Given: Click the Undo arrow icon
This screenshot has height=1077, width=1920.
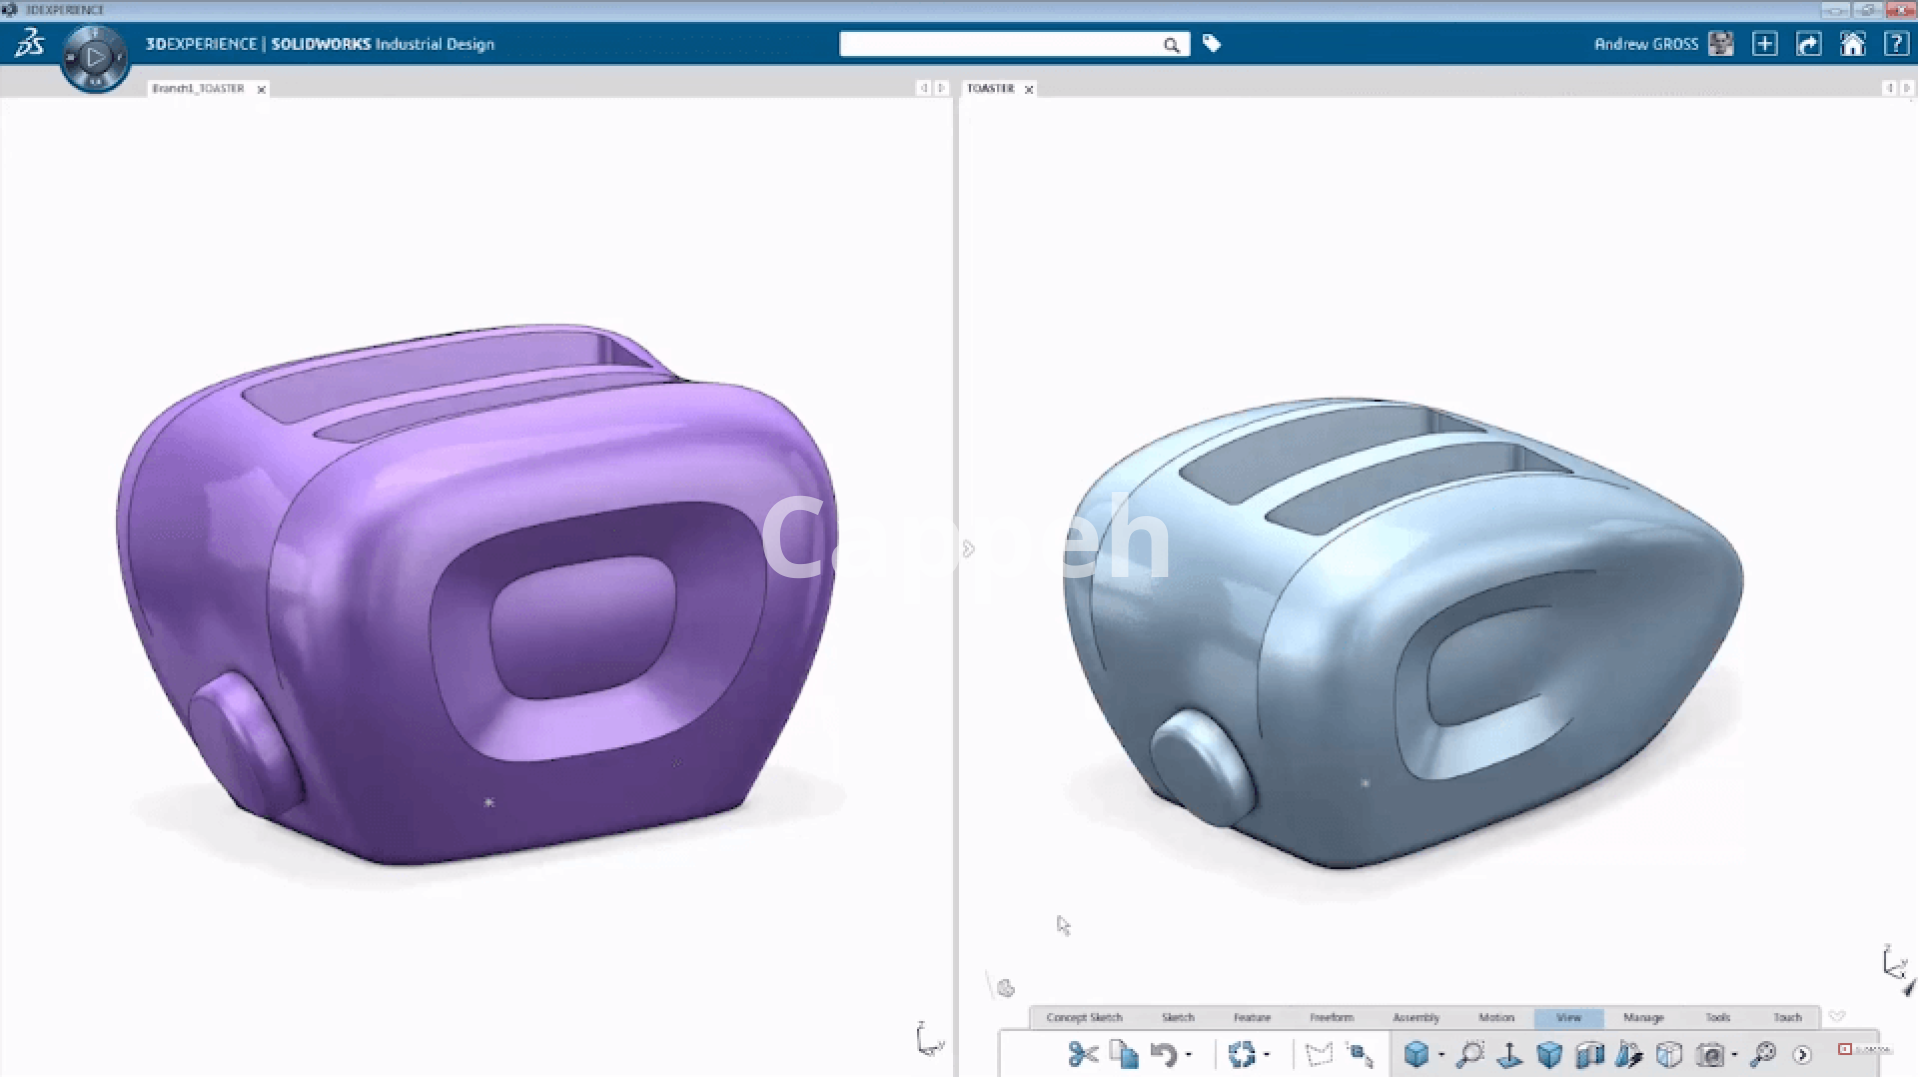Looking at the screenshot, I should pyautogui.click(x=1162, y=1054).
